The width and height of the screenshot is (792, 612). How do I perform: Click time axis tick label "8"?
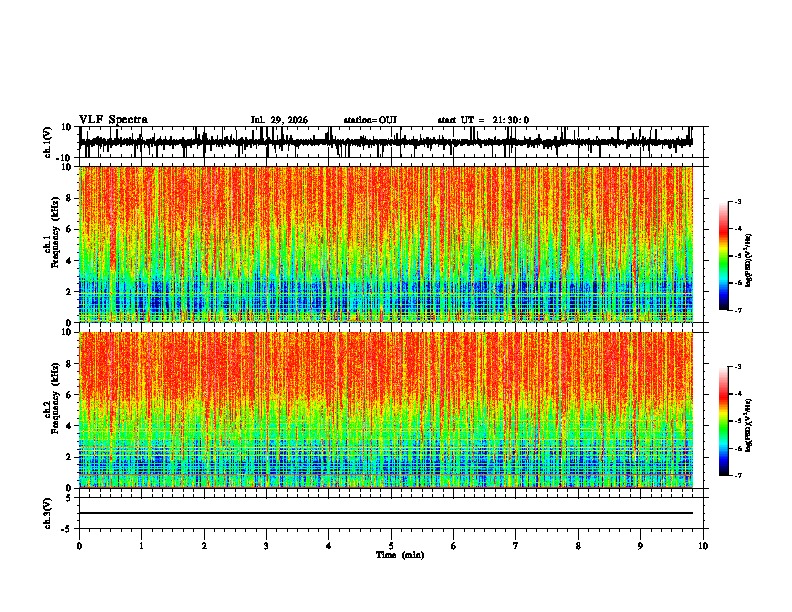[578, 546]
